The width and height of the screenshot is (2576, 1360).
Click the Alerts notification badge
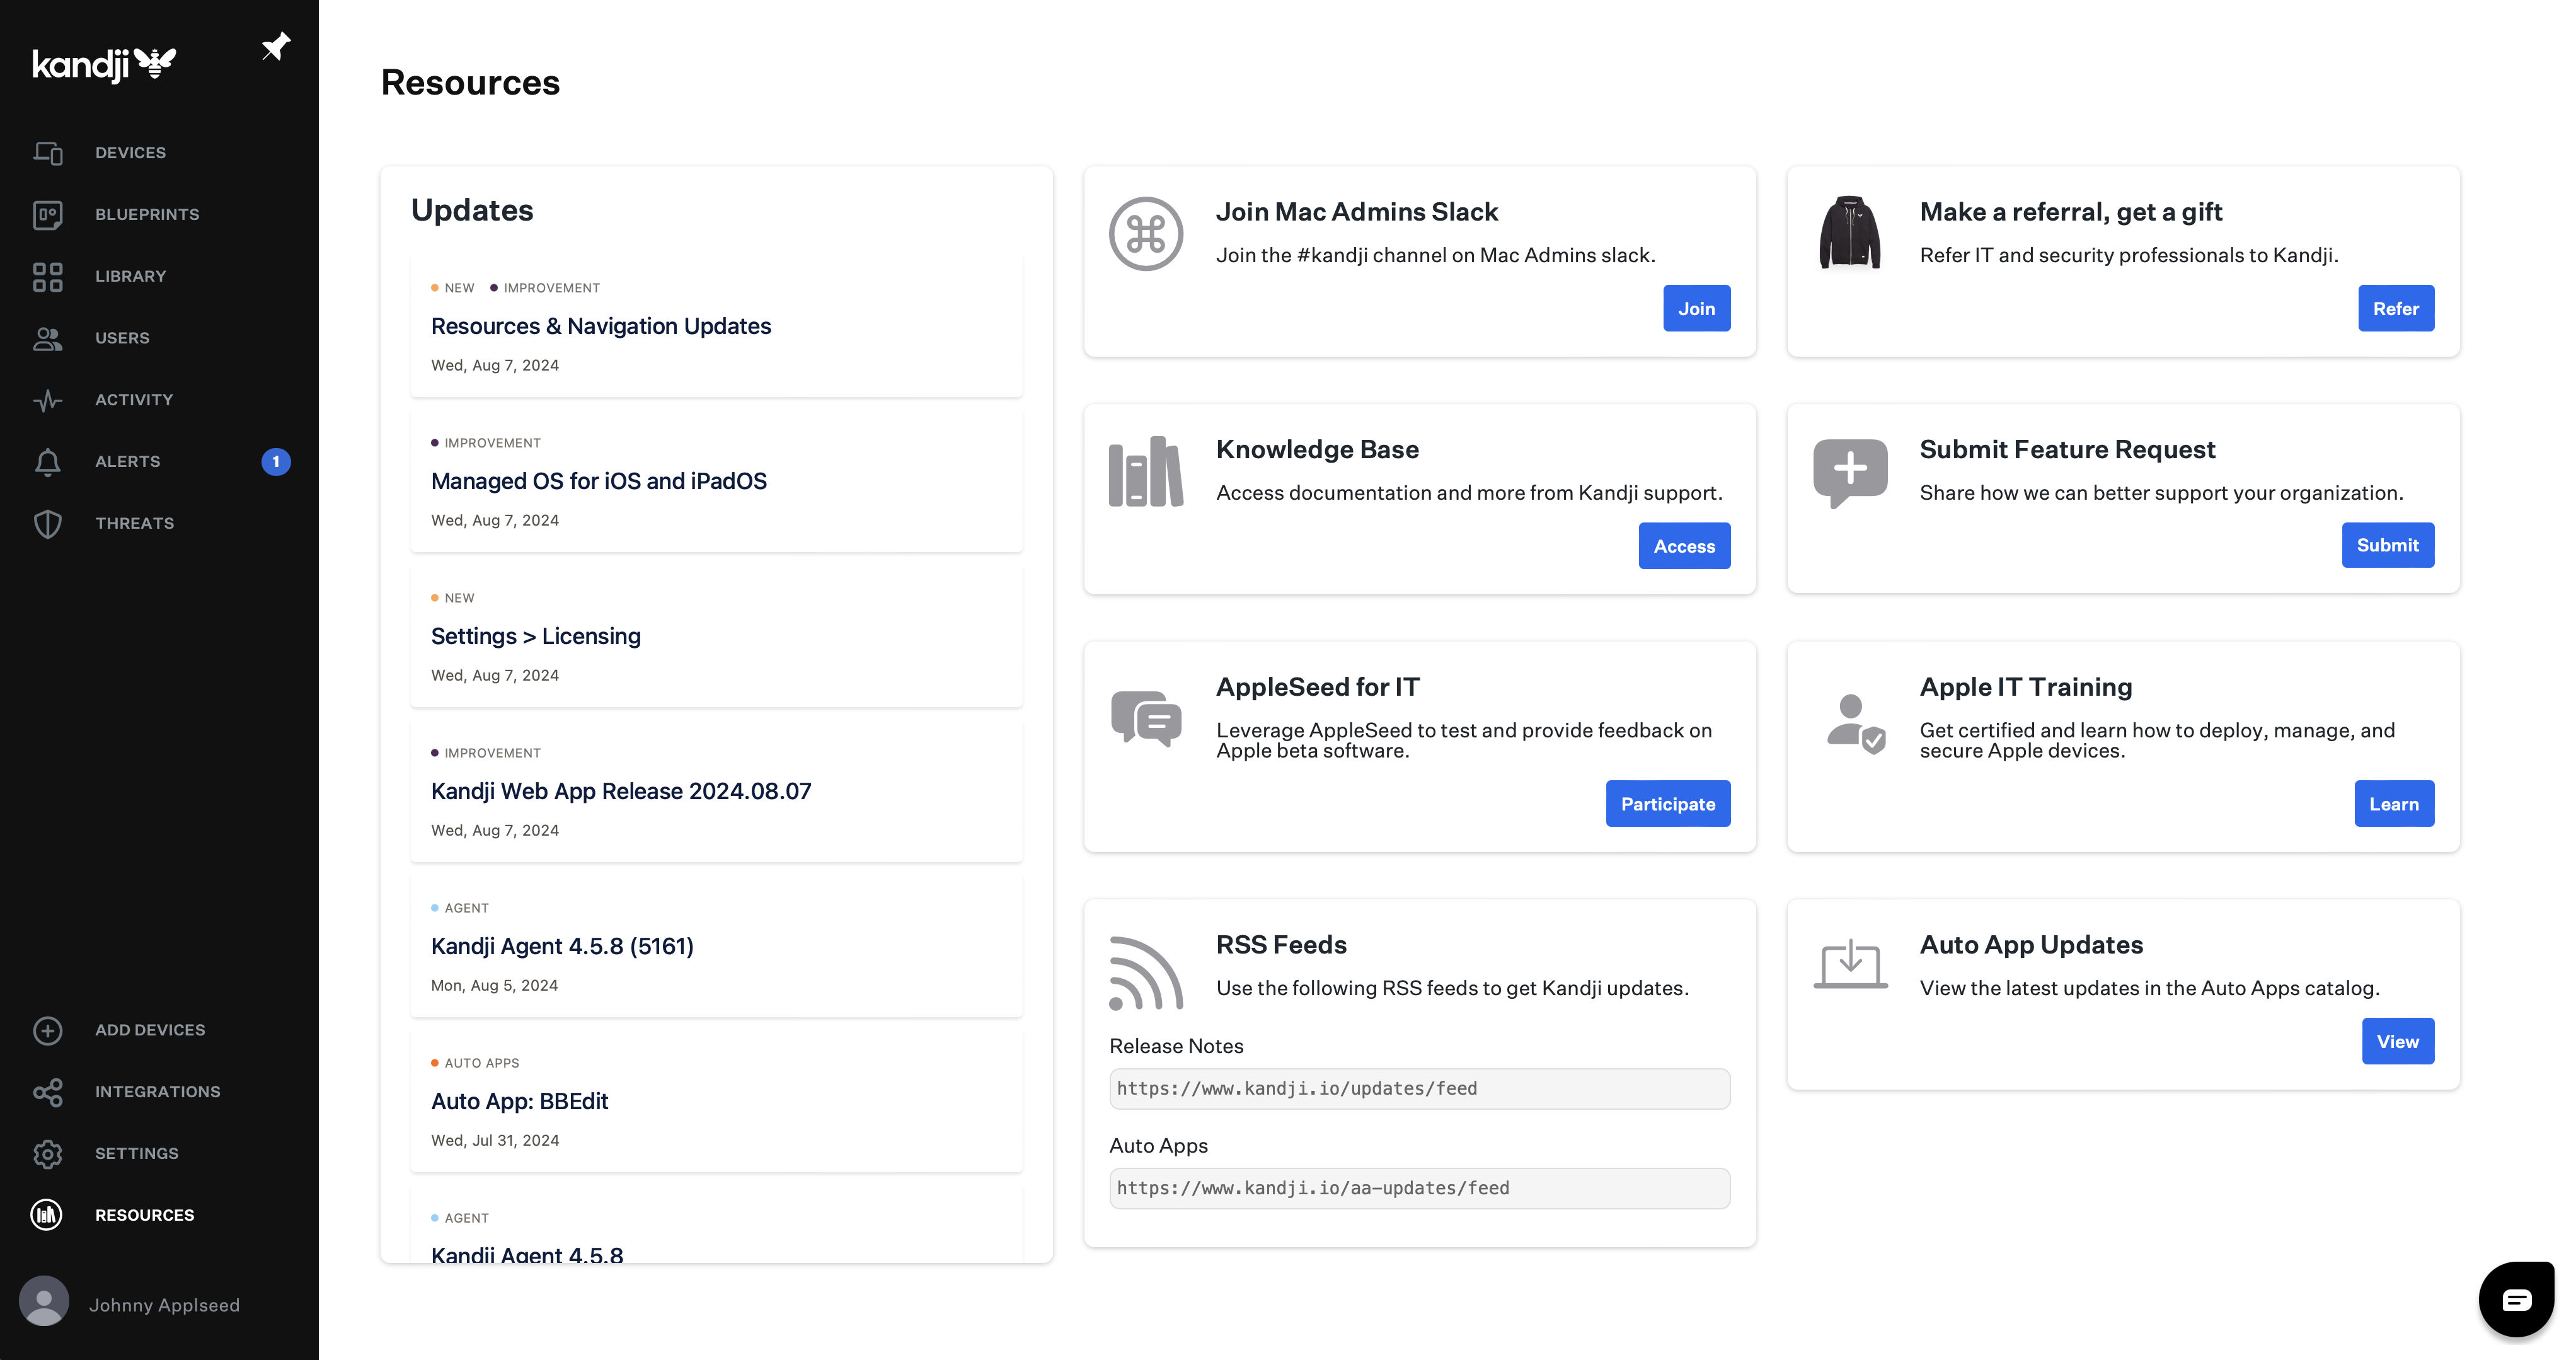tap(276, 462)
